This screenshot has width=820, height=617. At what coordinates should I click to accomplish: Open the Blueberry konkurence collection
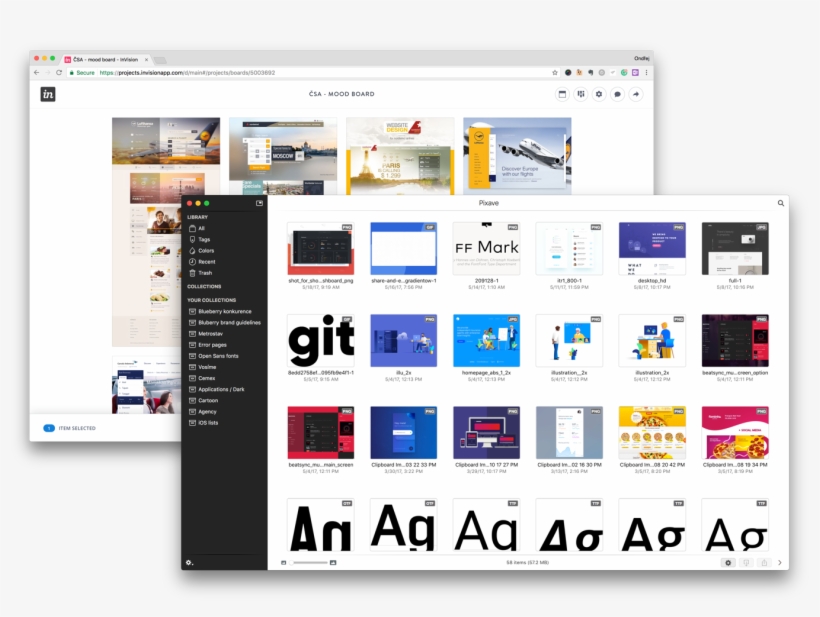pos(224,311)
